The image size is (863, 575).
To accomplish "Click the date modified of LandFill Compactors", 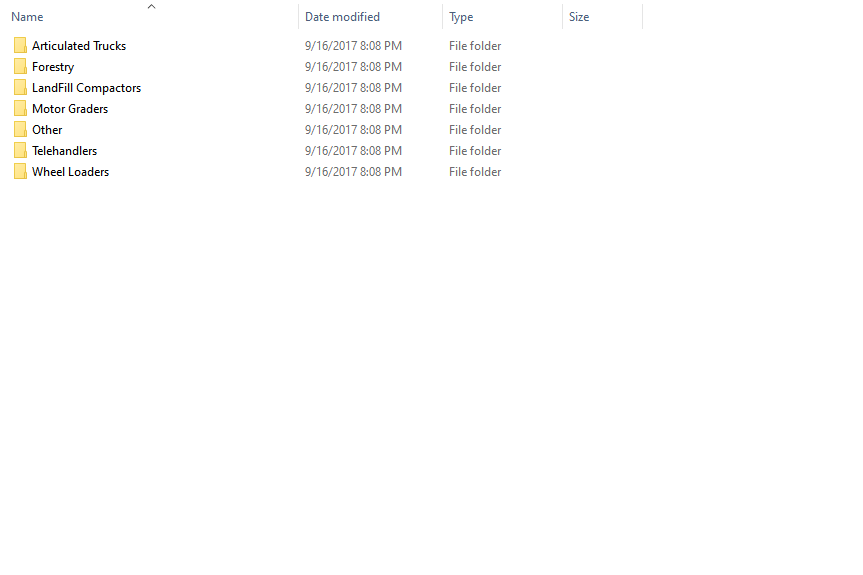I will 353,87.
